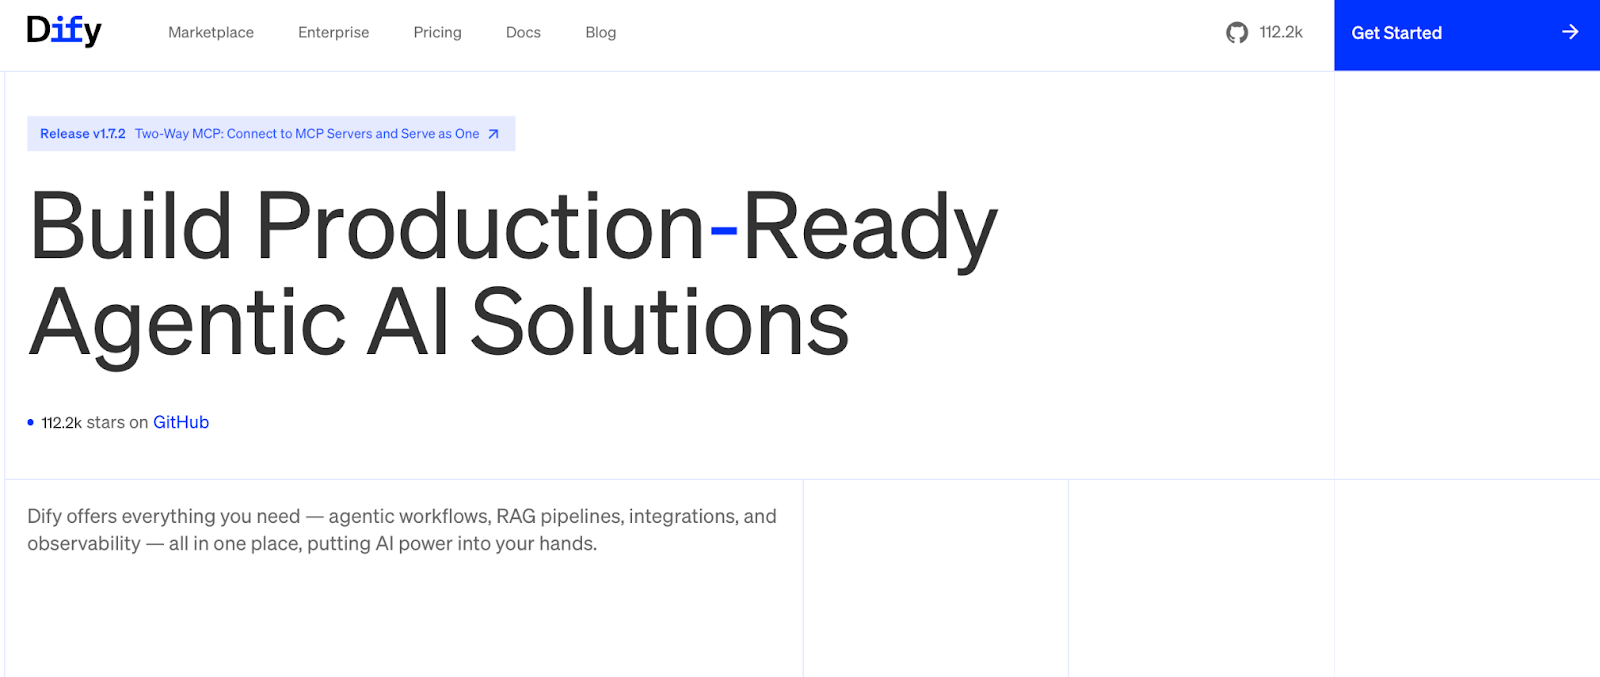The width and height of the screenshot is (1600, 677).
Task: Click the external-link arrow in release banner
Action: click(493, 134)
